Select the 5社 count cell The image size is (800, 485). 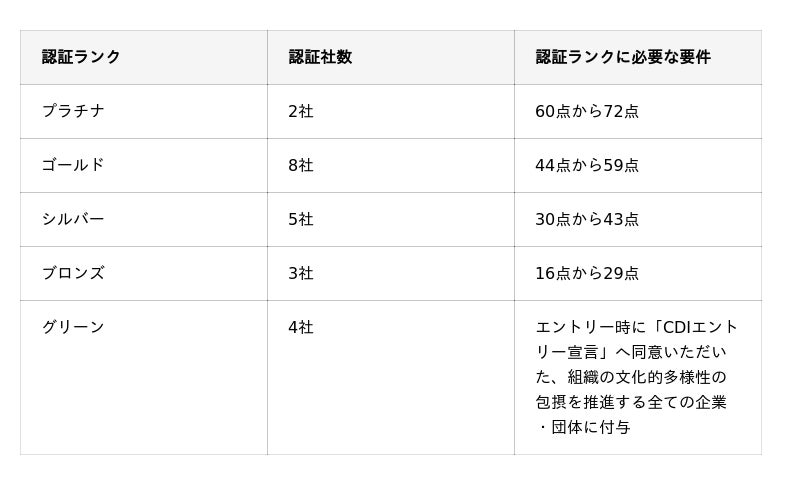click(300, 219)
